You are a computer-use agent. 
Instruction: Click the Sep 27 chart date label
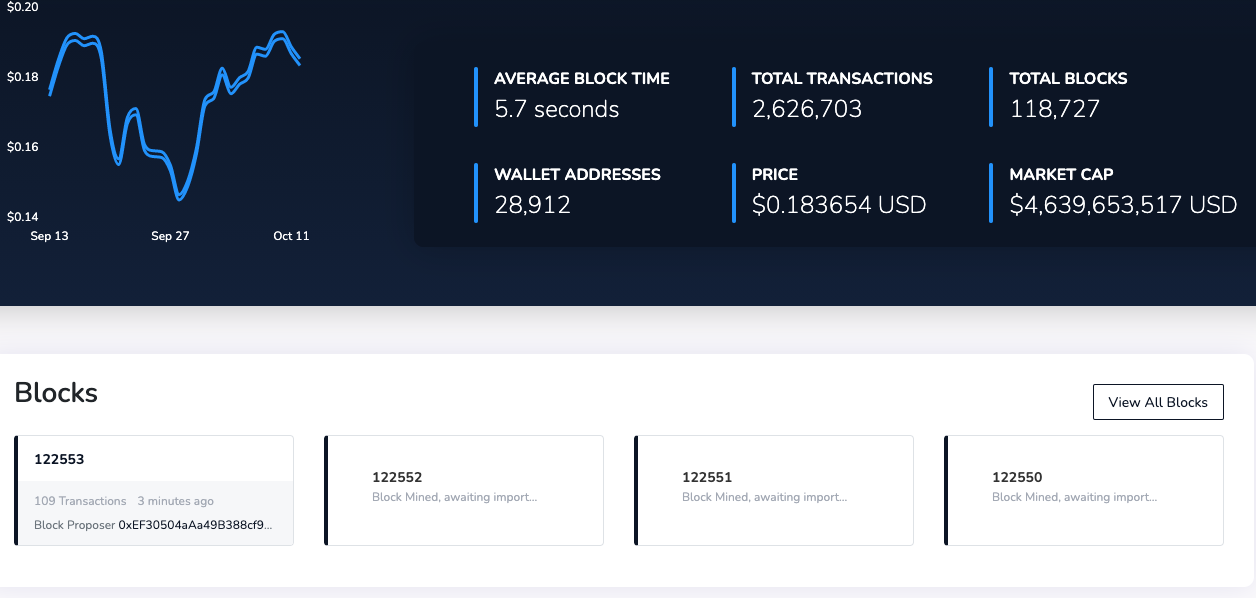pos(170,236)
